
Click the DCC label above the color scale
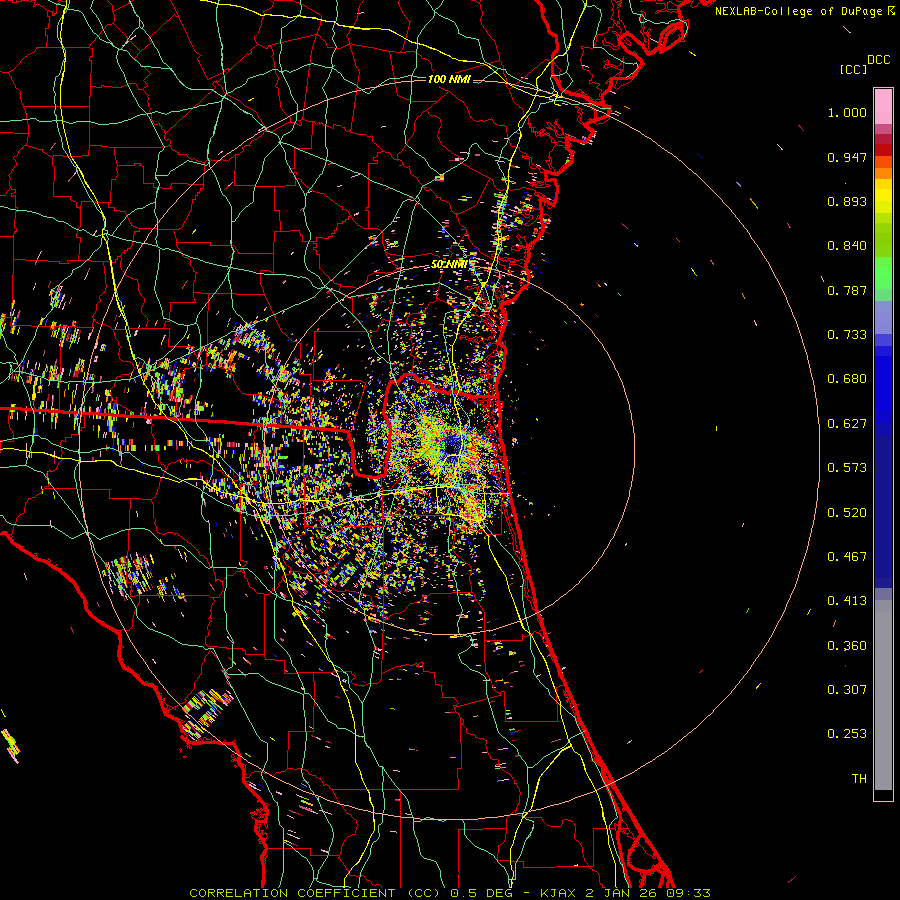(878, 60)
